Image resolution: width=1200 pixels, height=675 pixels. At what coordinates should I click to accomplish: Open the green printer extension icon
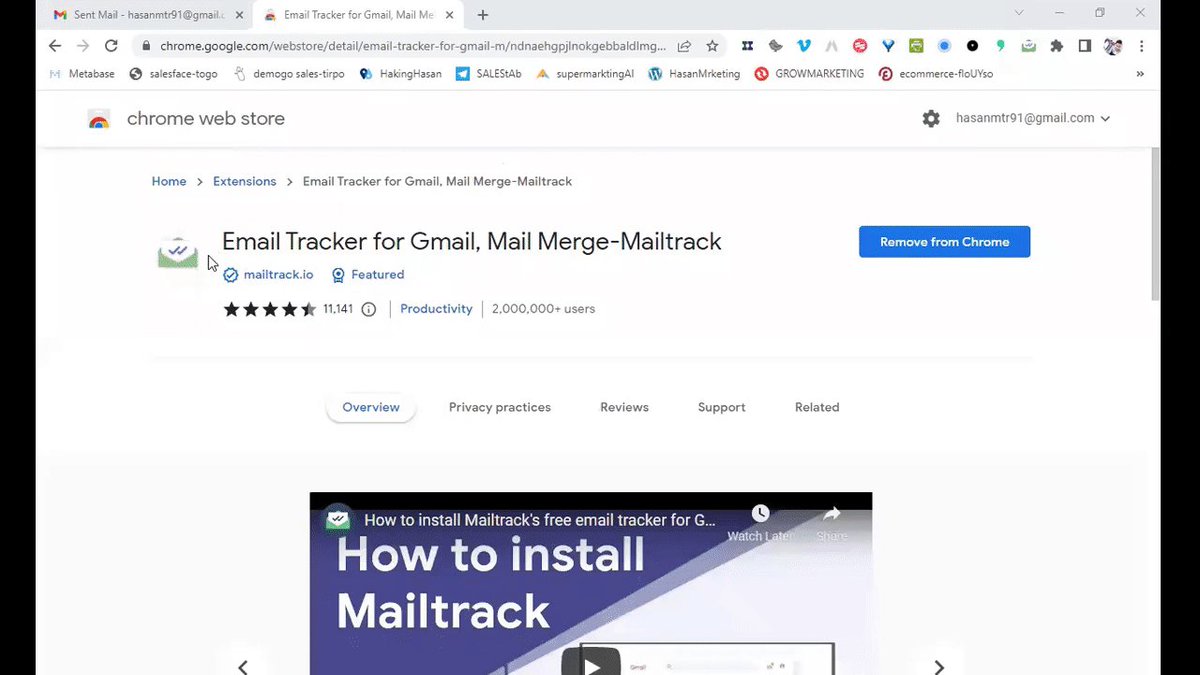[916, 46]
